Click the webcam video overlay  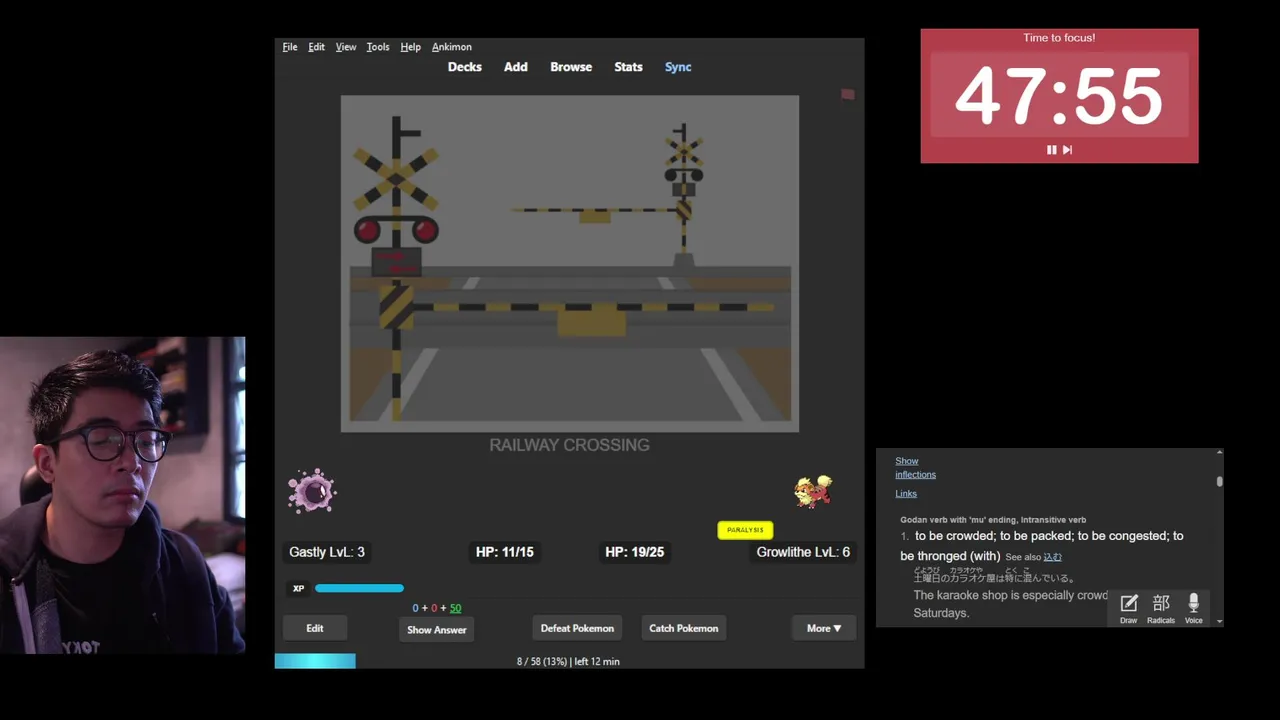(x=122, y=495)
